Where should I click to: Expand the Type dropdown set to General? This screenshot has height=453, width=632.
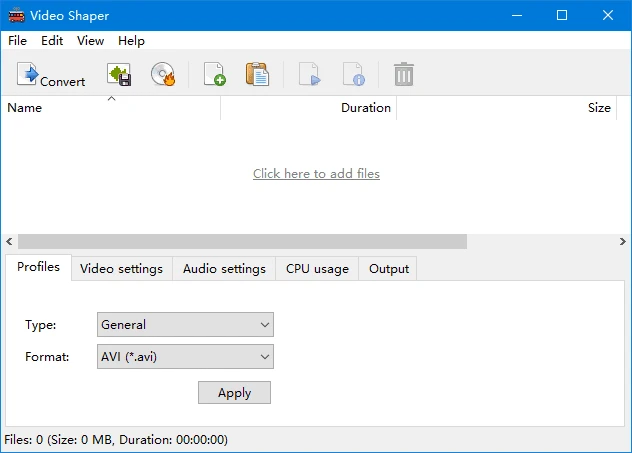[x=185, y=325]
